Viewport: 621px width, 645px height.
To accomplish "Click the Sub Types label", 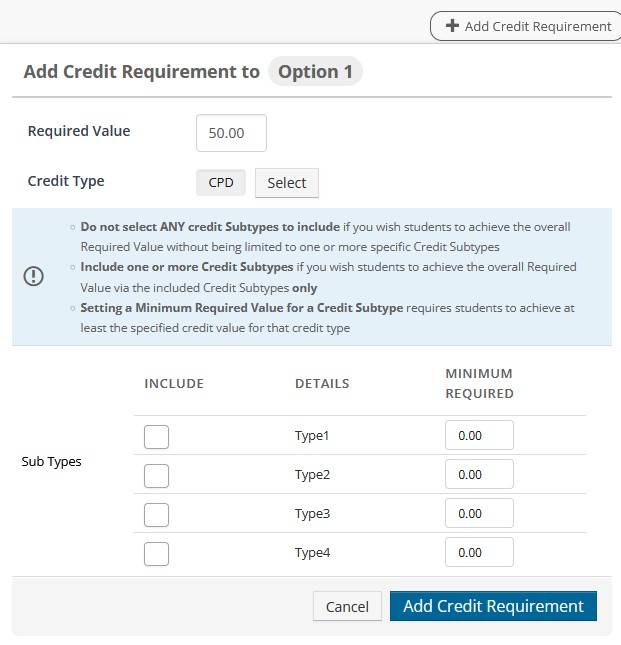I will 51,462.
